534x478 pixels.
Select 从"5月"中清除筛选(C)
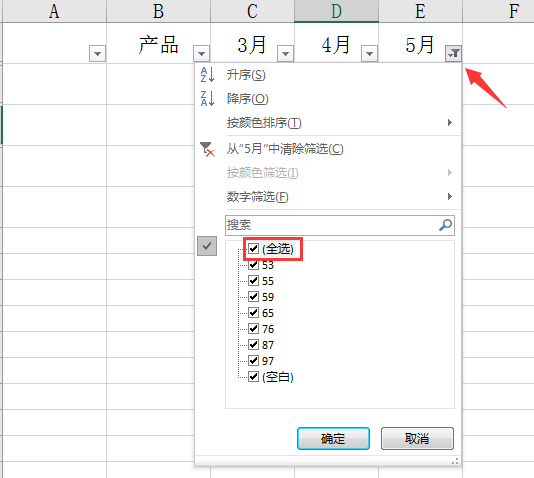tap(285, 149)
